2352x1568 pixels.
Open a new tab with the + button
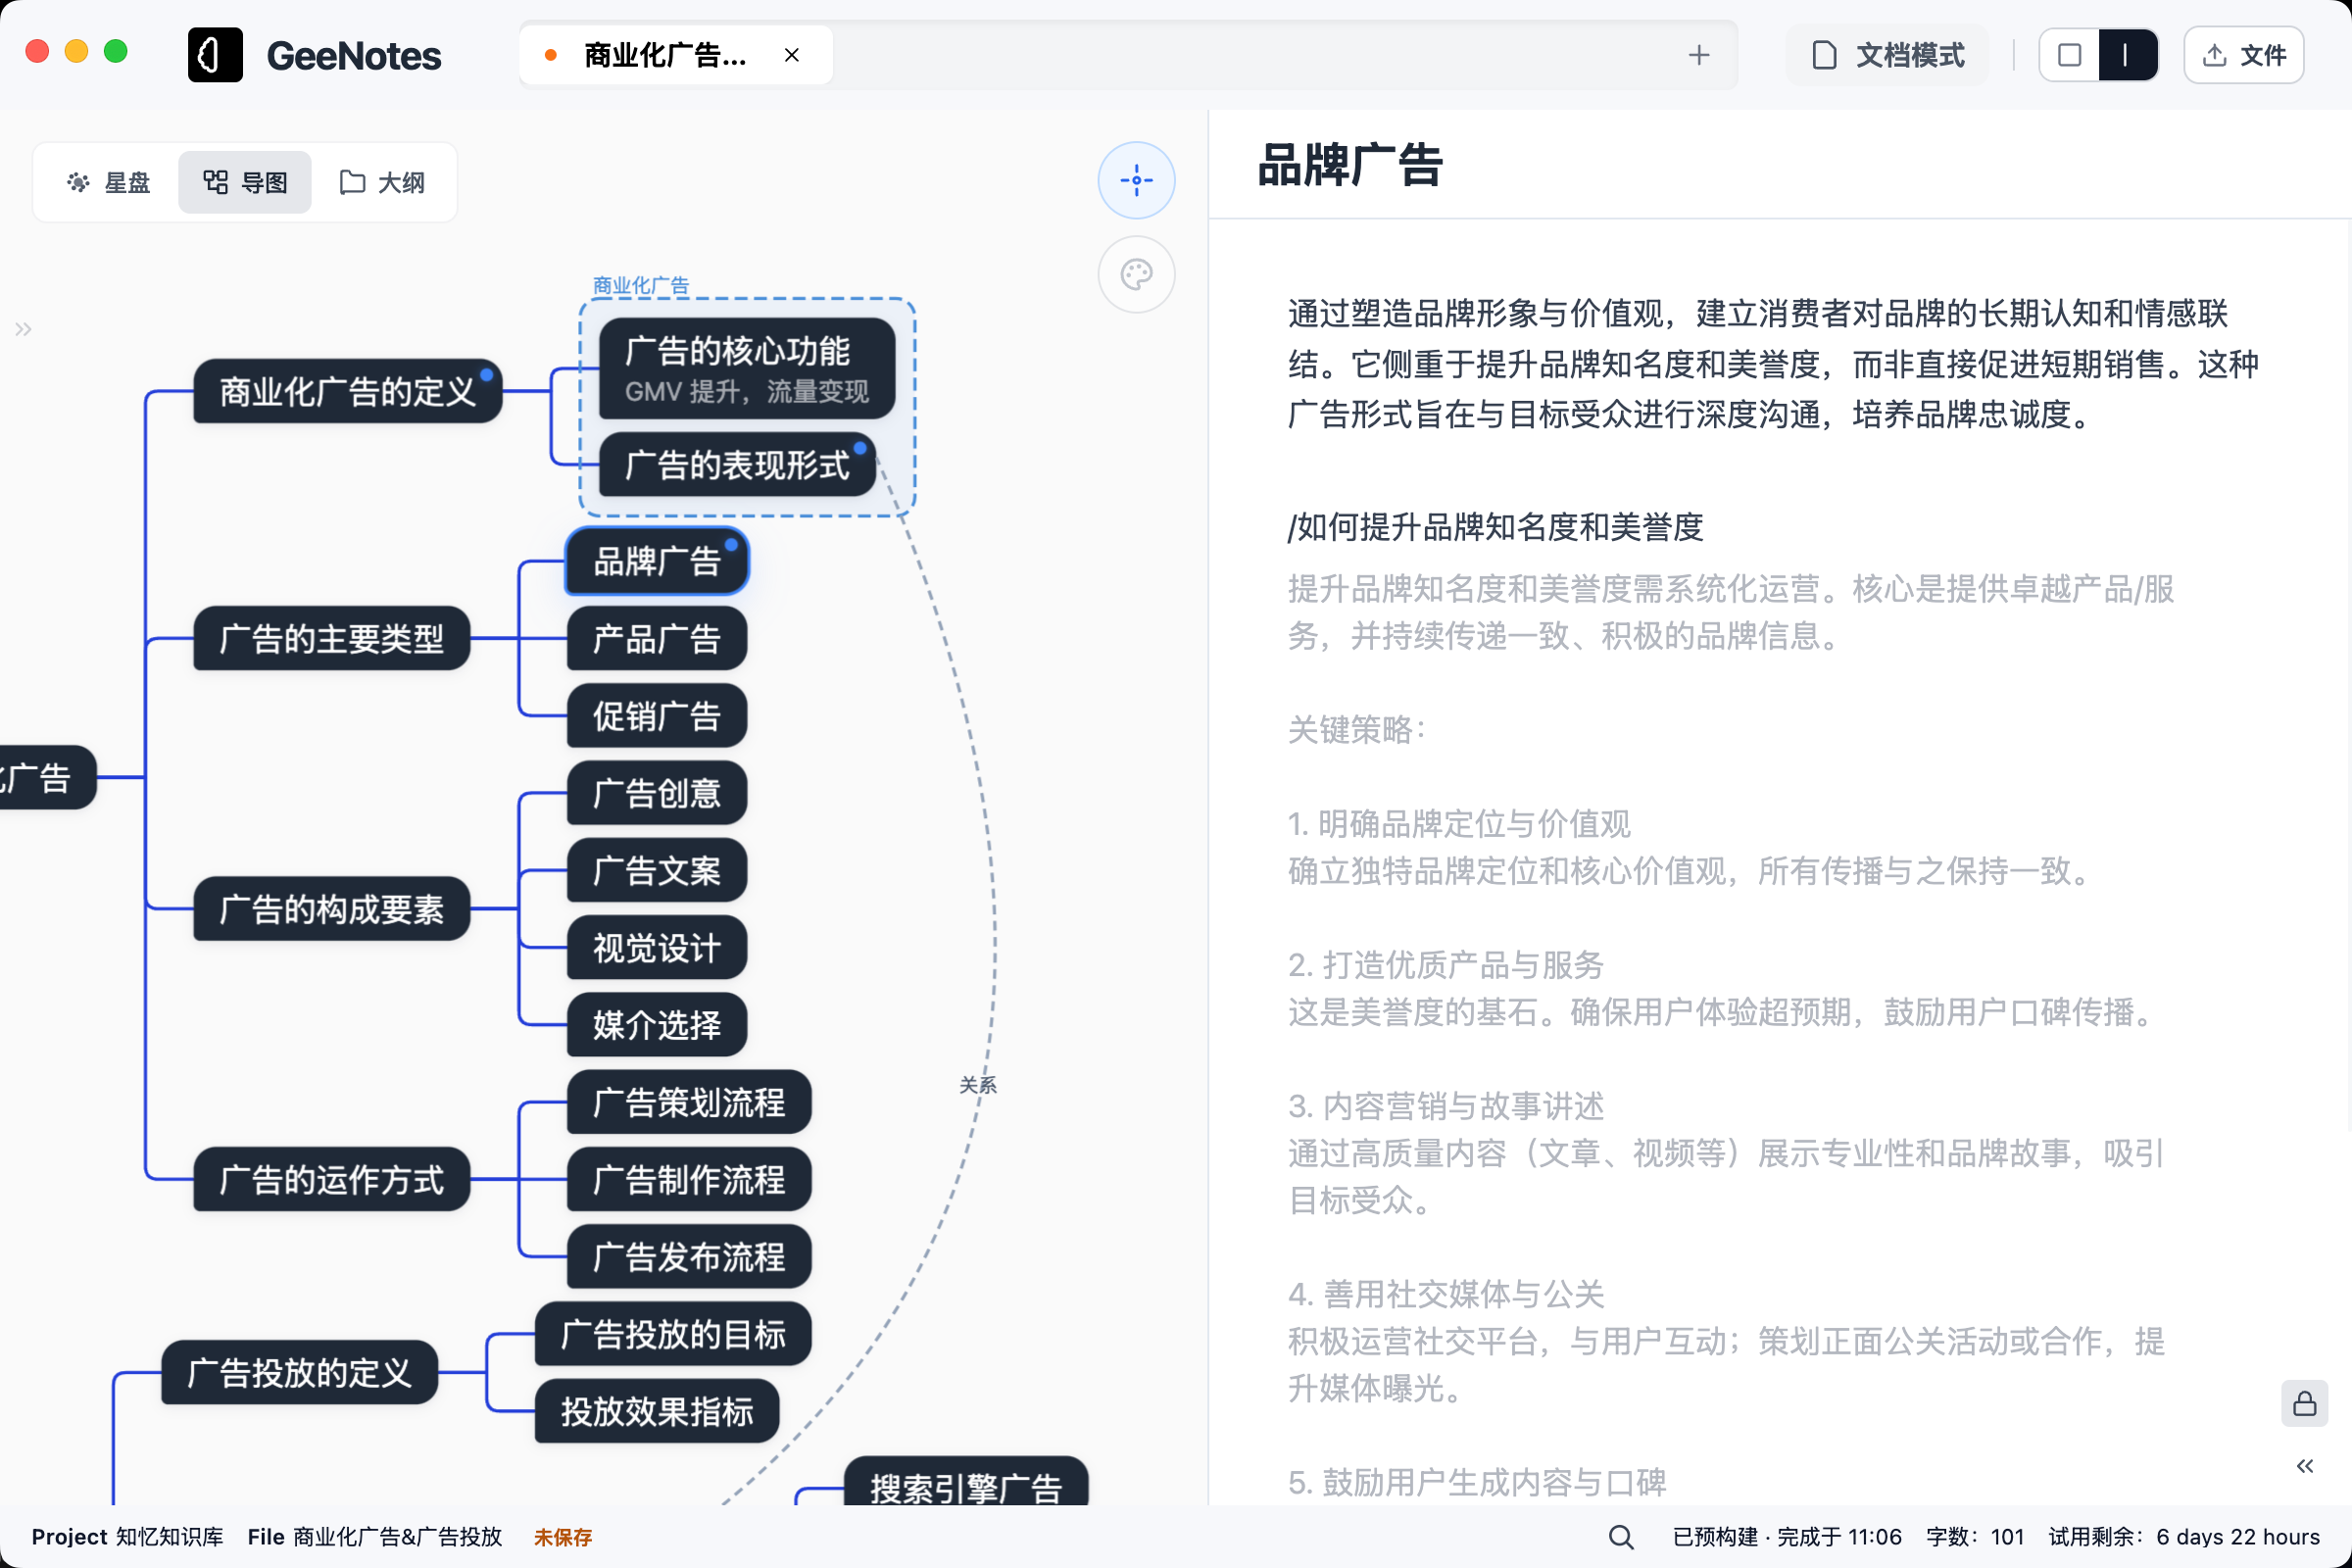[1700, 55]
